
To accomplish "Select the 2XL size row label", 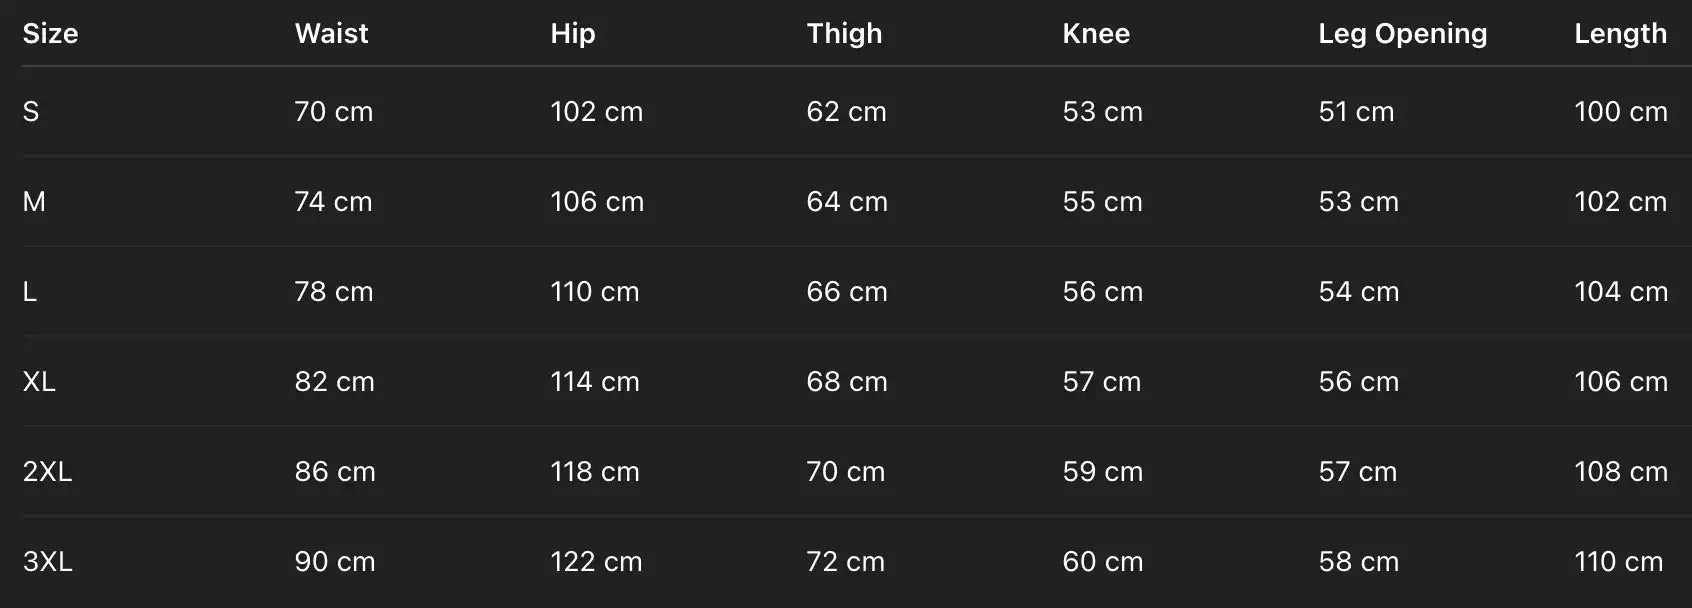I will [x=47, y=472].
